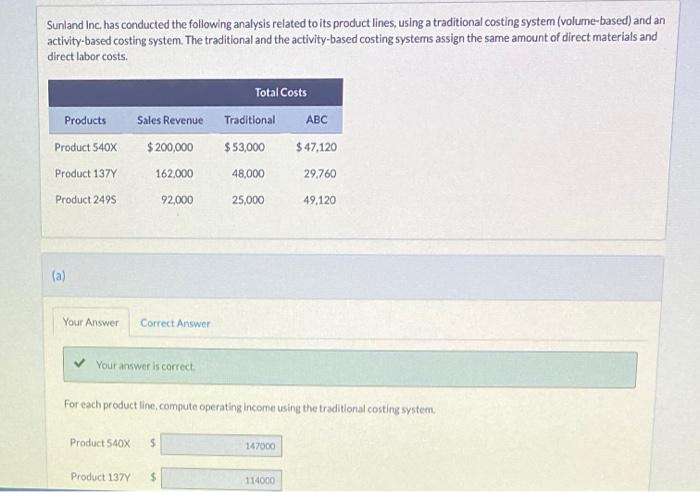Viewport: 700px width, 492px height.
Task: Click the 'Your answer is correct' message
Action: pyautogui.click(x=146, y=366)
